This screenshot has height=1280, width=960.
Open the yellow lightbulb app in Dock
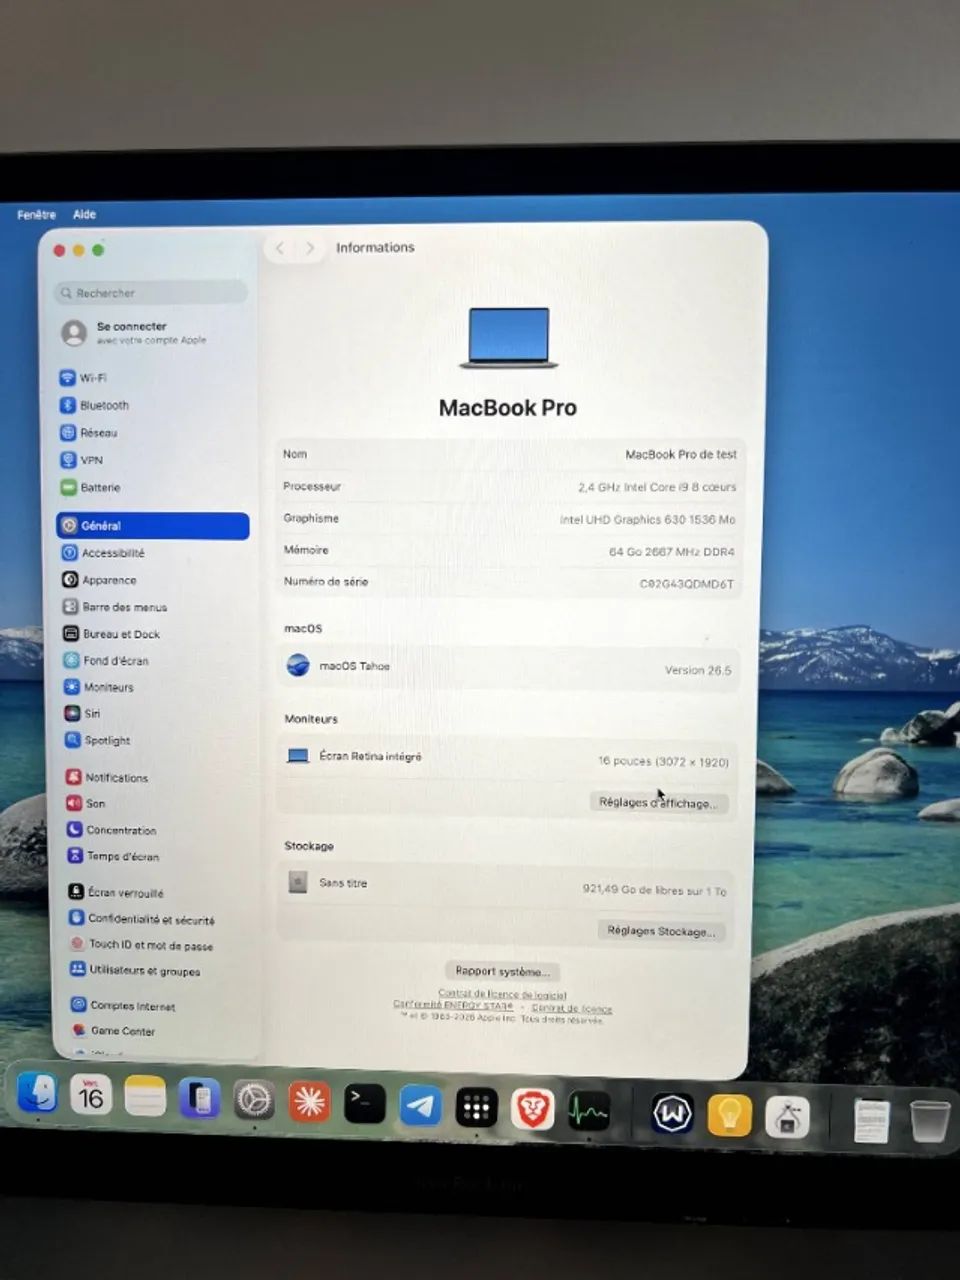click(730, 1115)
